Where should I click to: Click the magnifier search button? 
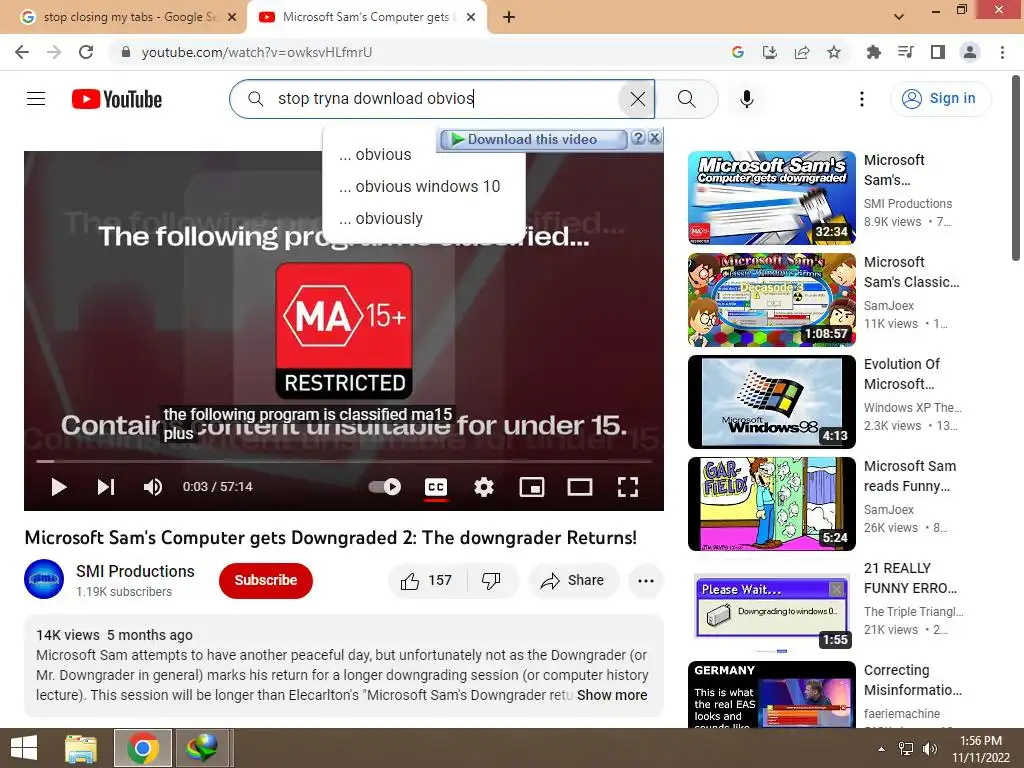point(686,99)
